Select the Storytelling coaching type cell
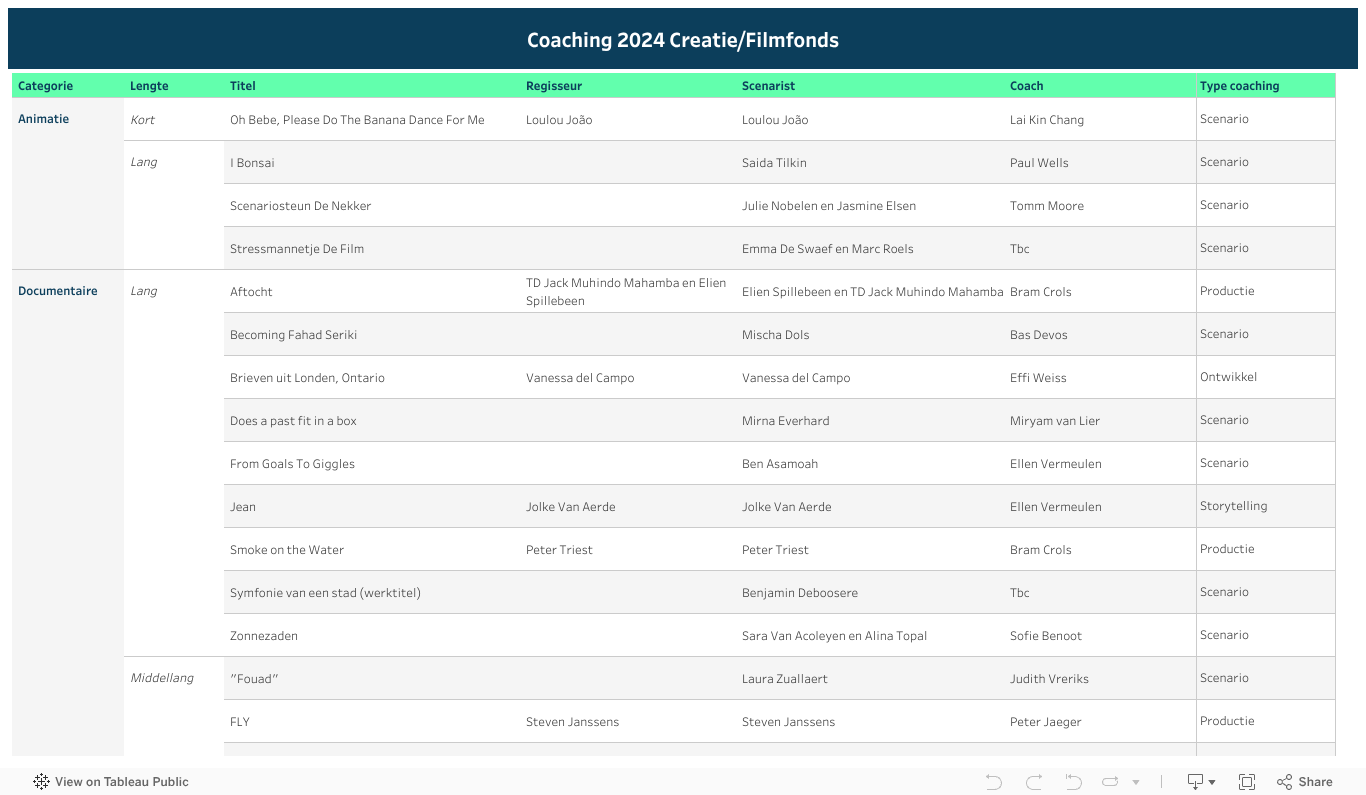This screenshot has width=1366, height=795. (1233, 506)
